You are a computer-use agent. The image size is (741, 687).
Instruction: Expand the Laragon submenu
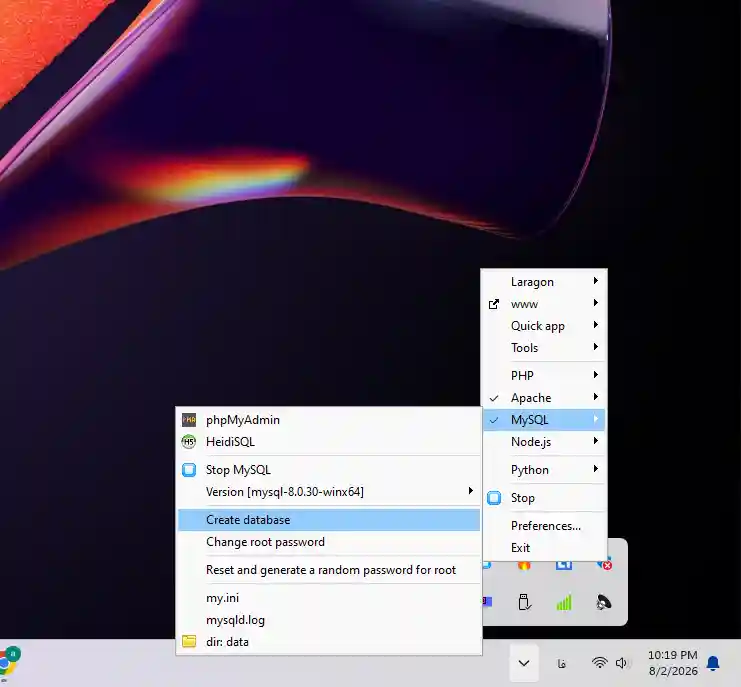click(x=544, y=282)
